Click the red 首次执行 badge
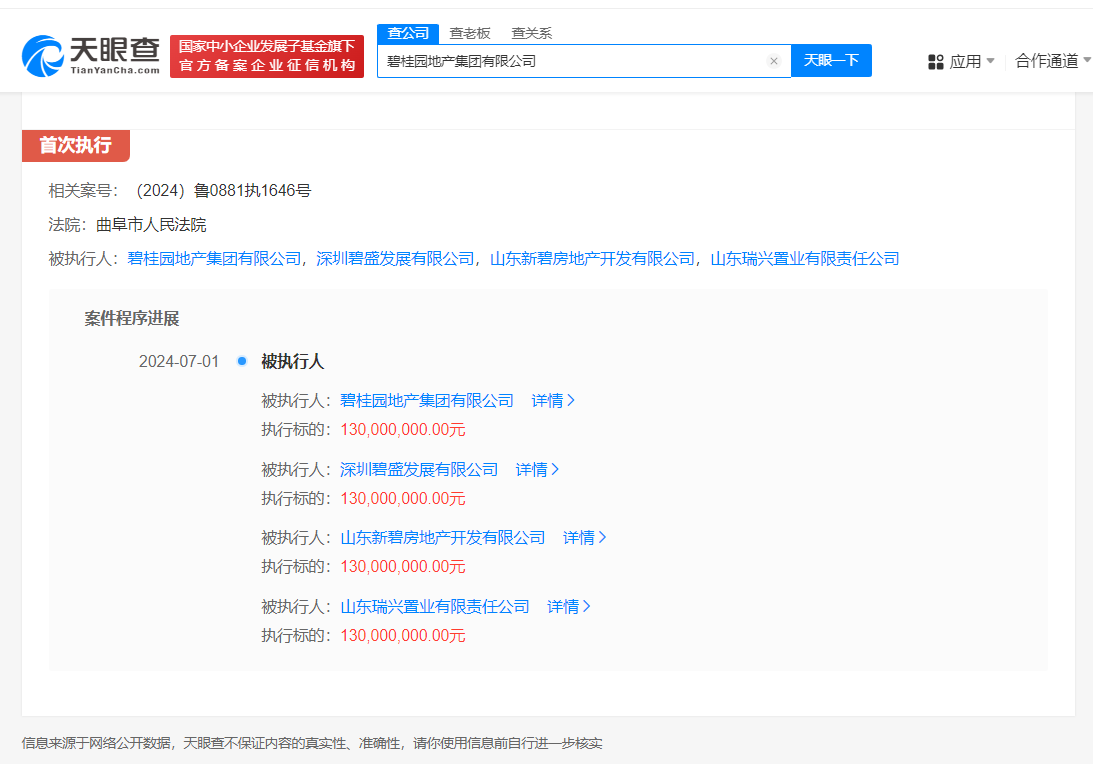The width and height of the screenshot is (1093, 764). (76, 146)
